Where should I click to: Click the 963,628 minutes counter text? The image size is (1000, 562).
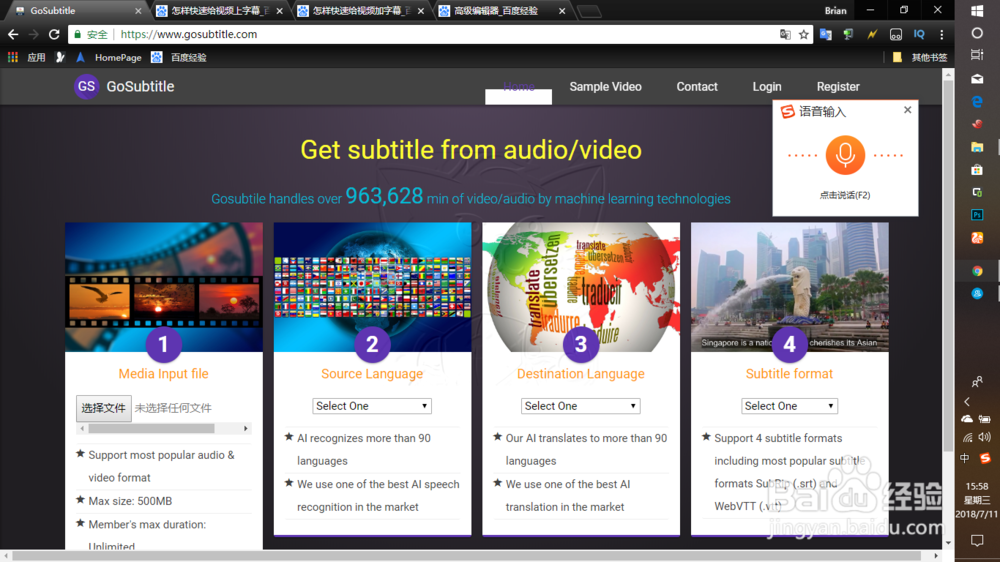point(384,196)
